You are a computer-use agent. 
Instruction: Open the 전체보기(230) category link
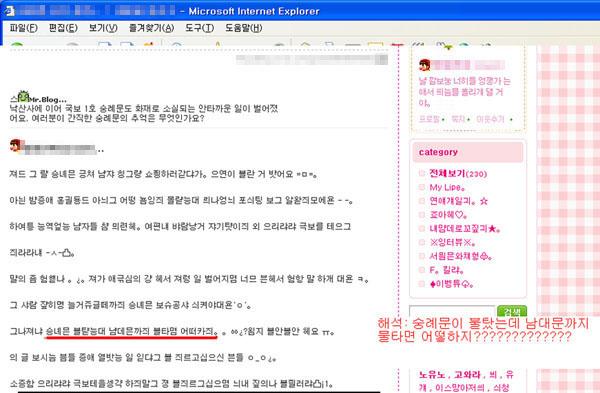pos(458,174)
